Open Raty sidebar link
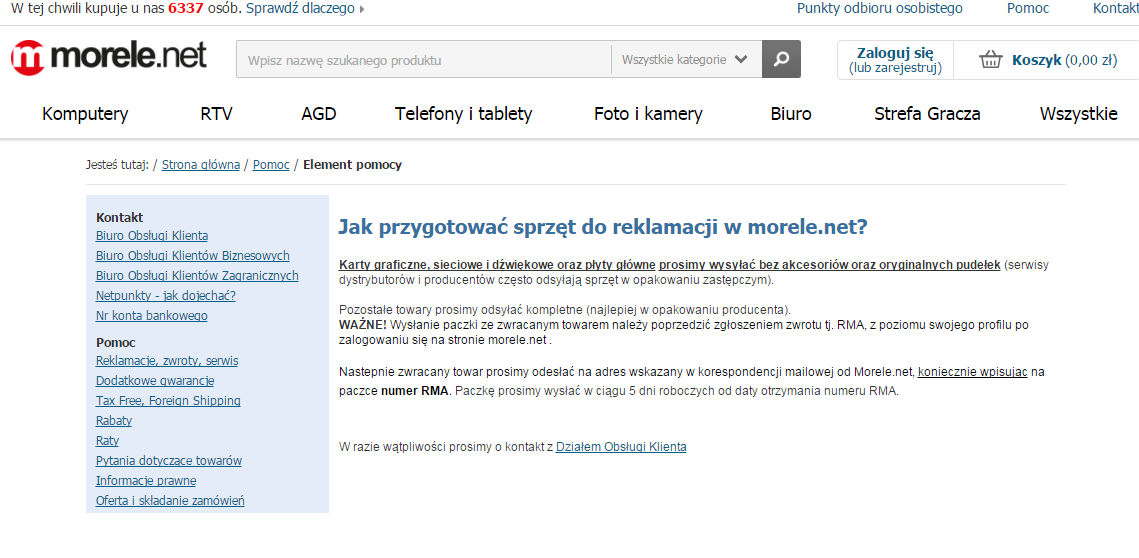 pyautogui.click(x=108, y=441)
